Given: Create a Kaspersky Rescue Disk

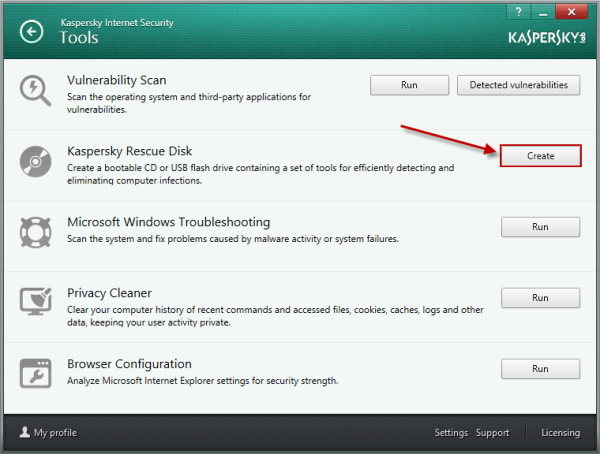Looking at the screenshot, I should [x=540, y=156].
